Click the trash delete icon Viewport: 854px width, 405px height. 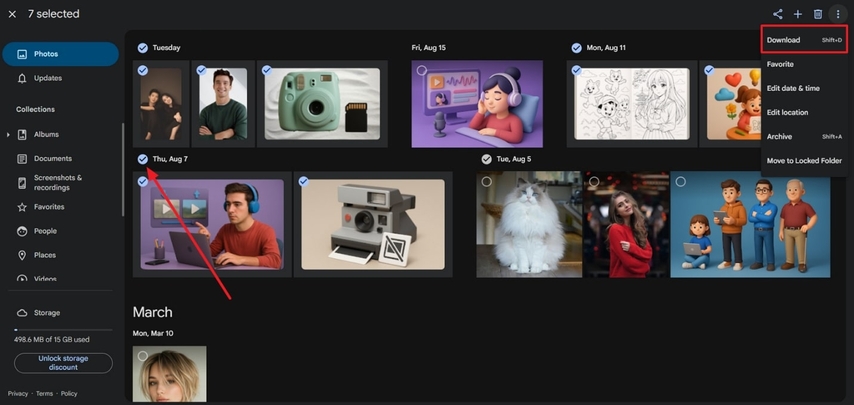[818, 14]
